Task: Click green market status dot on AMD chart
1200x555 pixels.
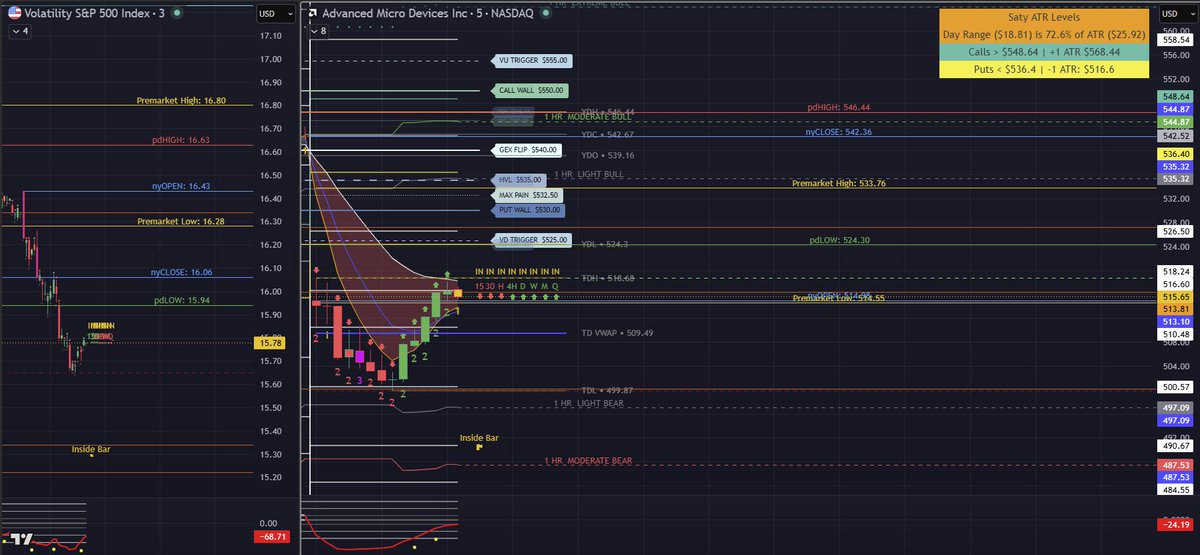Action: point(544,14)
